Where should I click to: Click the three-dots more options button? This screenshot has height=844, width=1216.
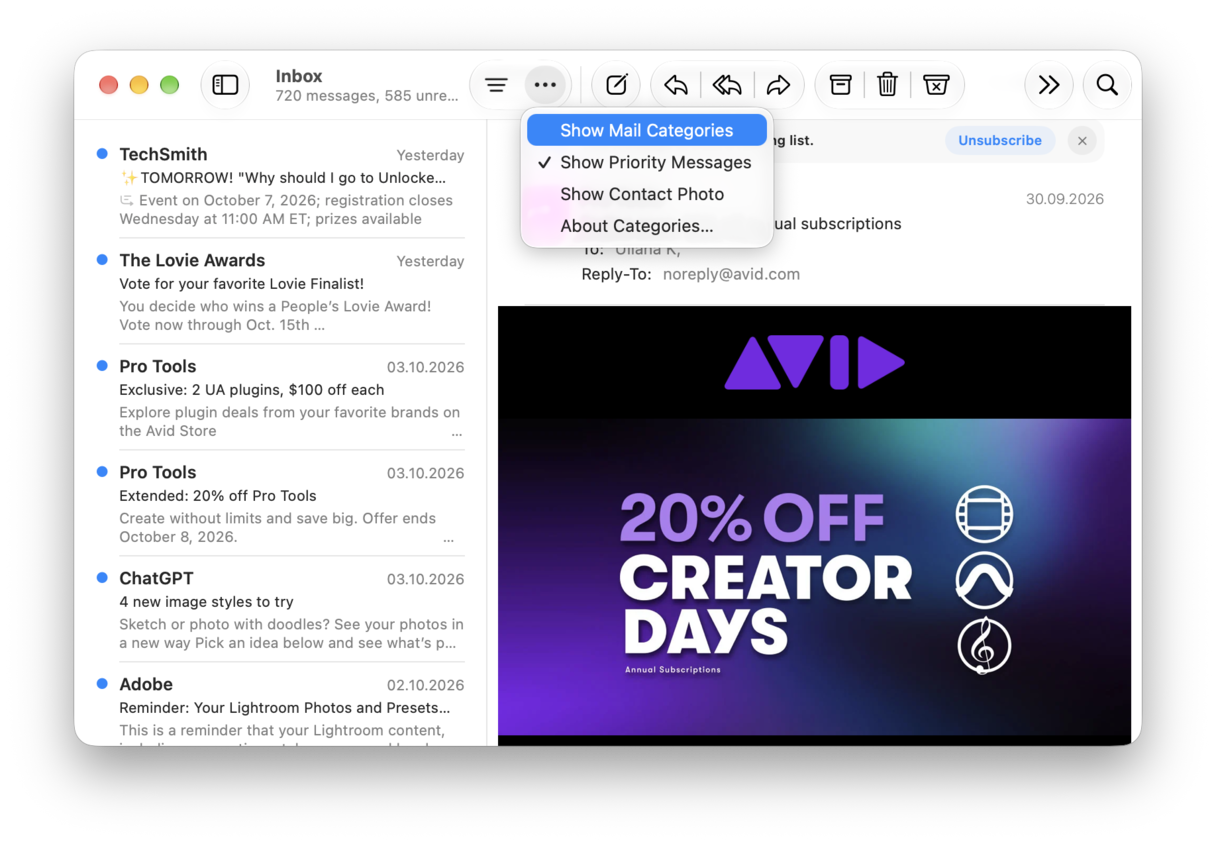click(x=545, y=85)
